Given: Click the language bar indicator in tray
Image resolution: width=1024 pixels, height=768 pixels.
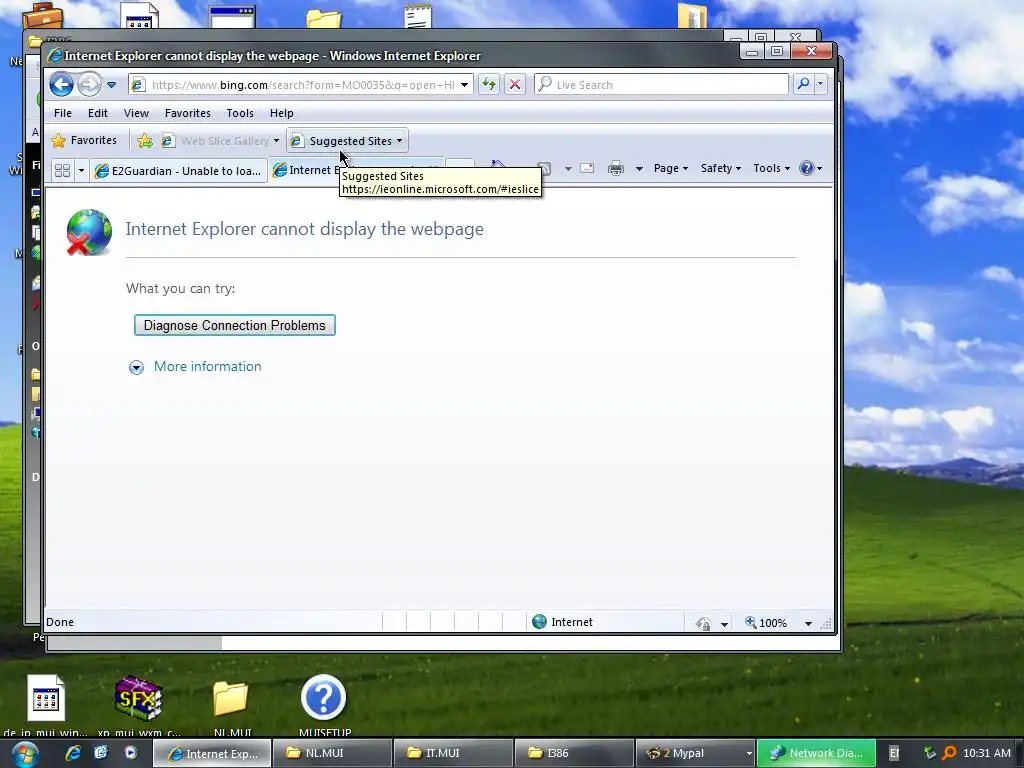Looking at the screenshot, I should 894,754.
